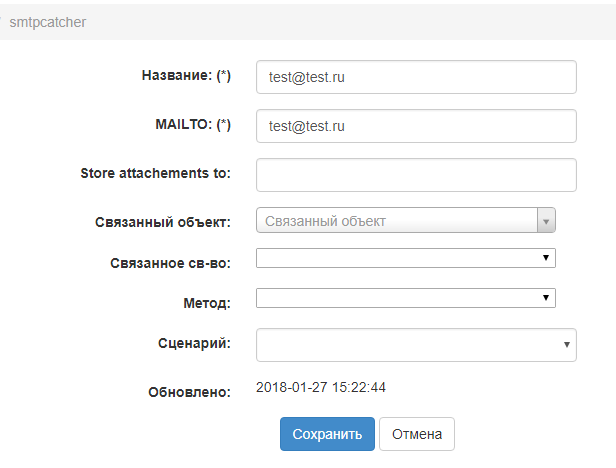Image resolution: width=616 pixels, height=468 pixels.
Task: Click the Название: (*) label
Action: pos(186,76)
